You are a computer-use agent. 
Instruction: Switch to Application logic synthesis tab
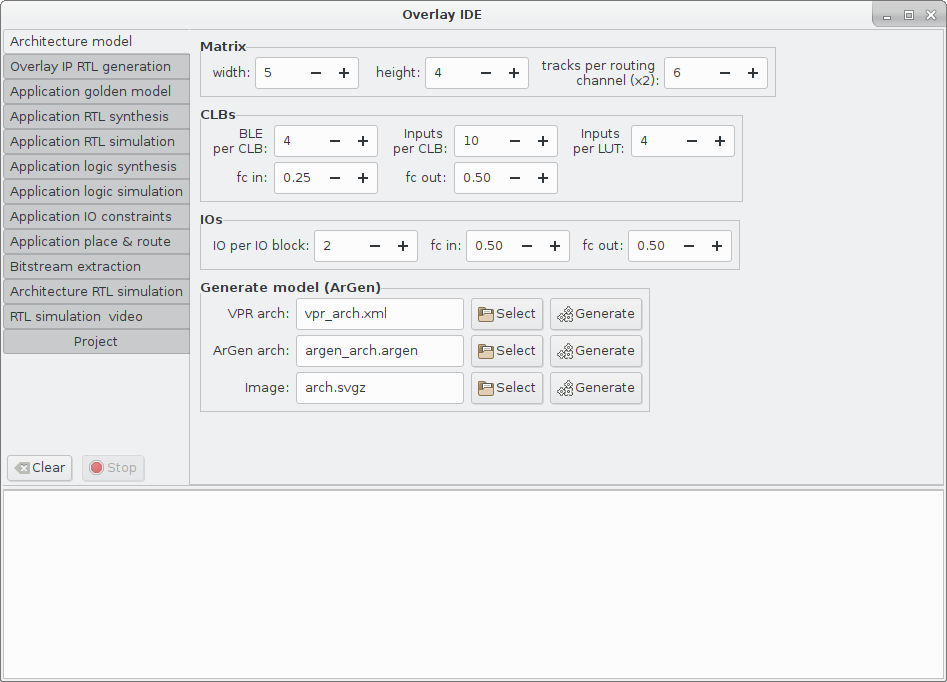[x=96, y=167]
